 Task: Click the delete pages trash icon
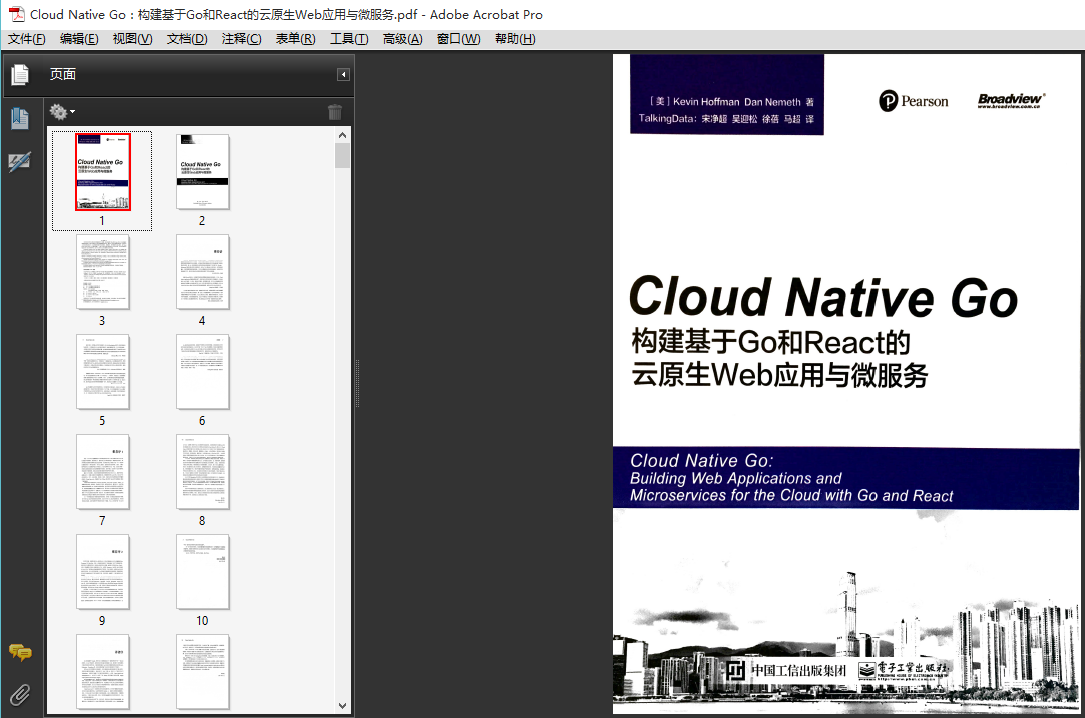335,111
